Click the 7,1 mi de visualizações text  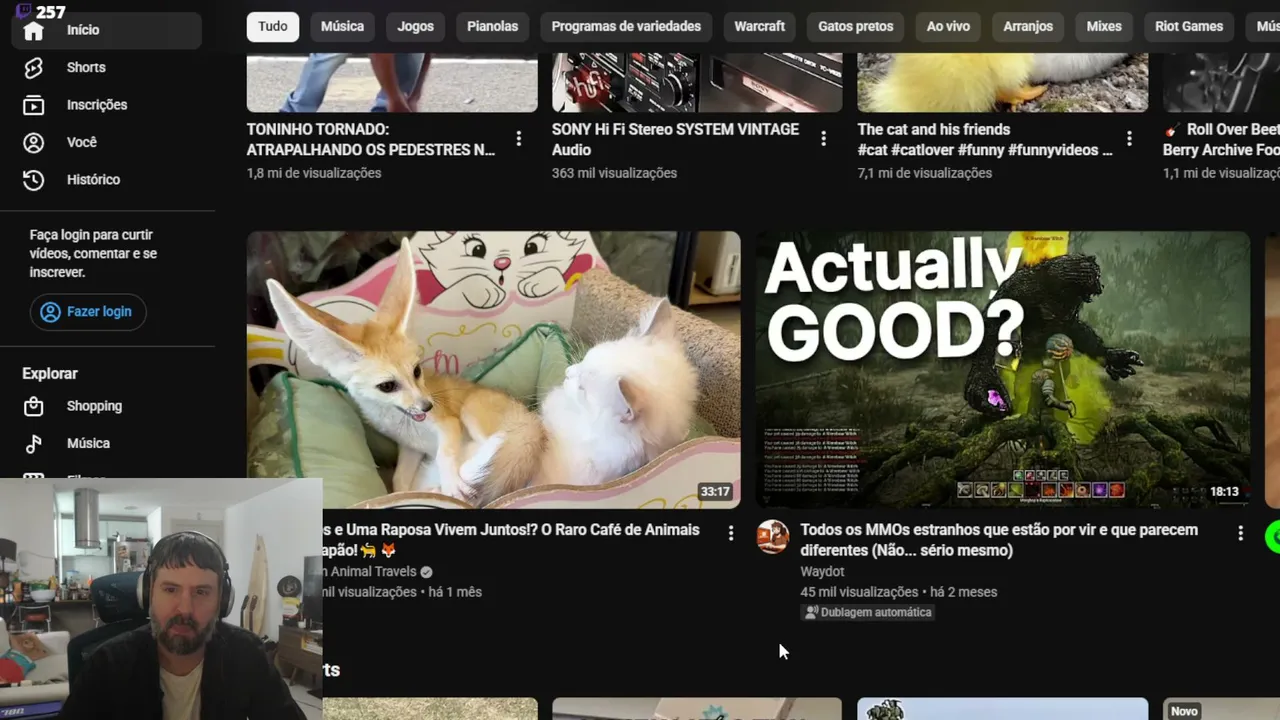925,173
